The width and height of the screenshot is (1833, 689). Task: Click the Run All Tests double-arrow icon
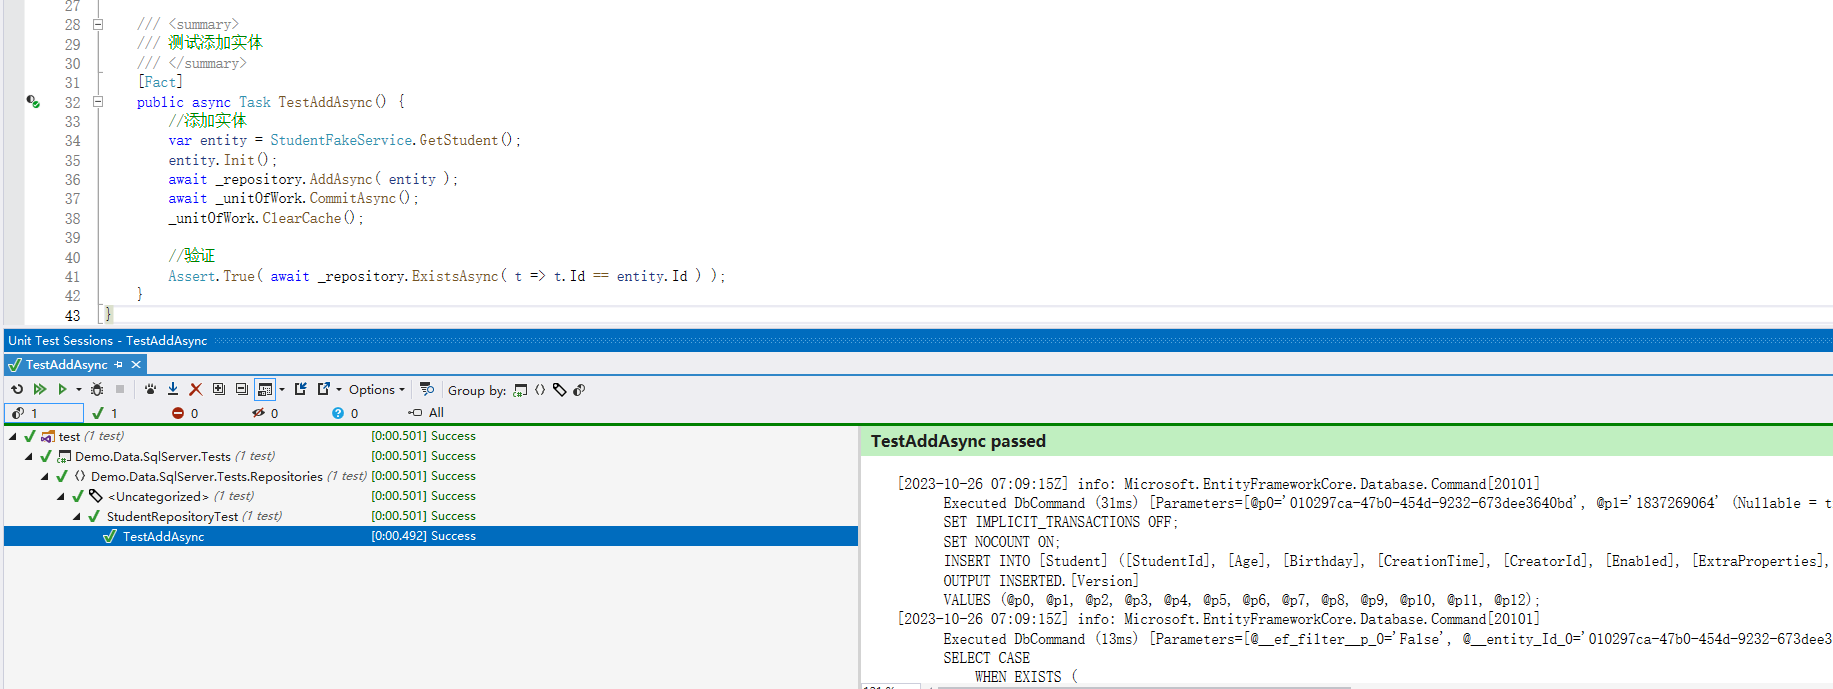(x=40, y=390)
